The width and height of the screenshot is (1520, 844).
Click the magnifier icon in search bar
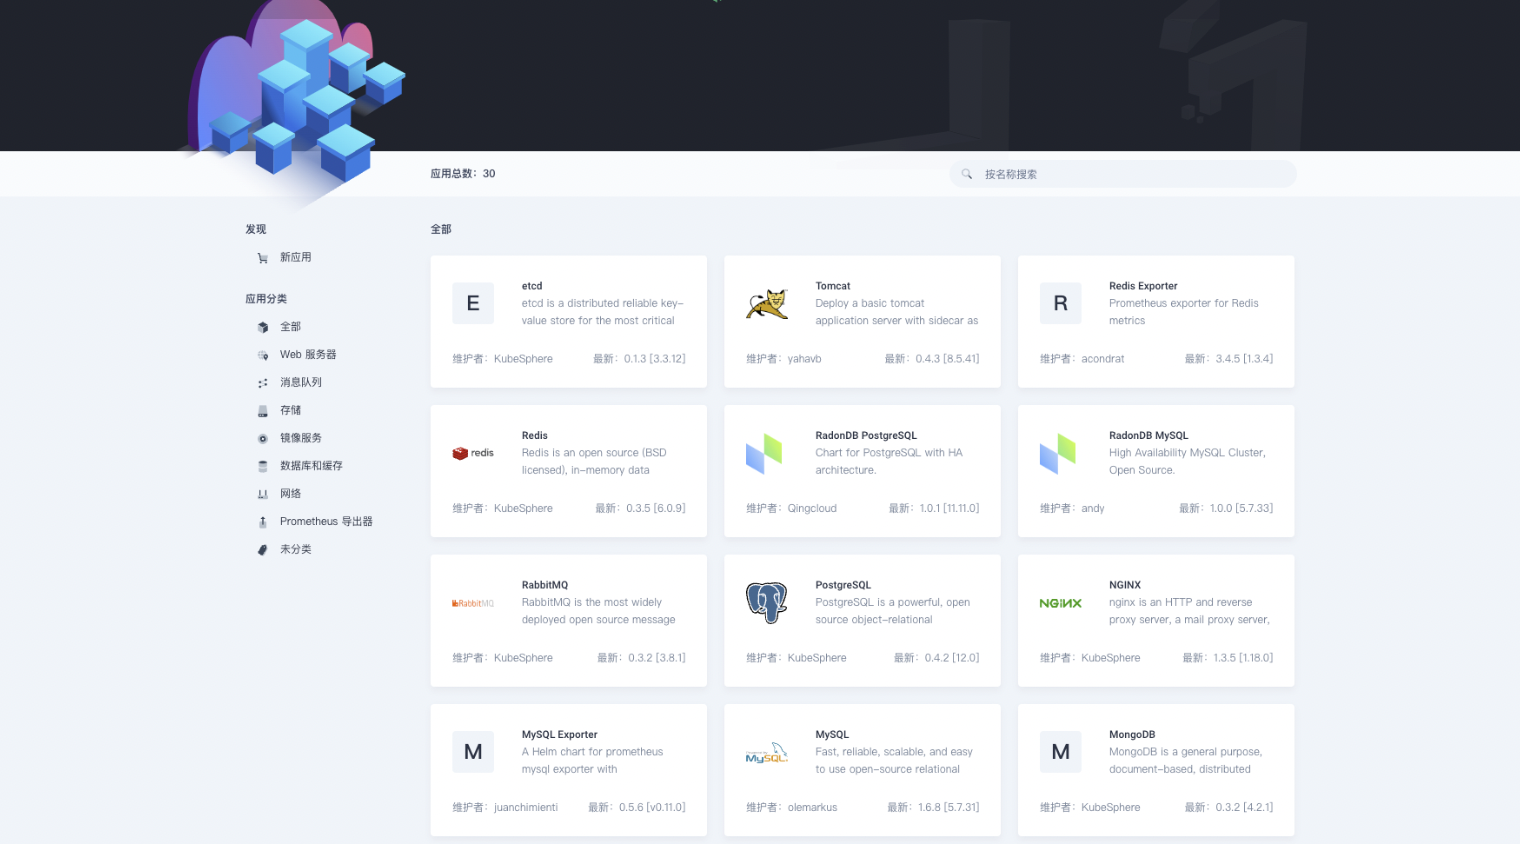pyautogui.click(x=967, y=174)
